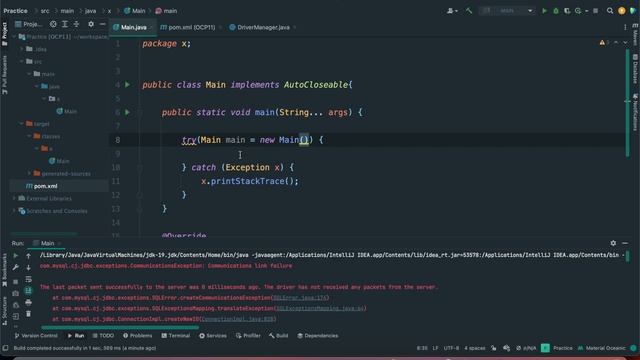Open the Problems tool tab

138,336
